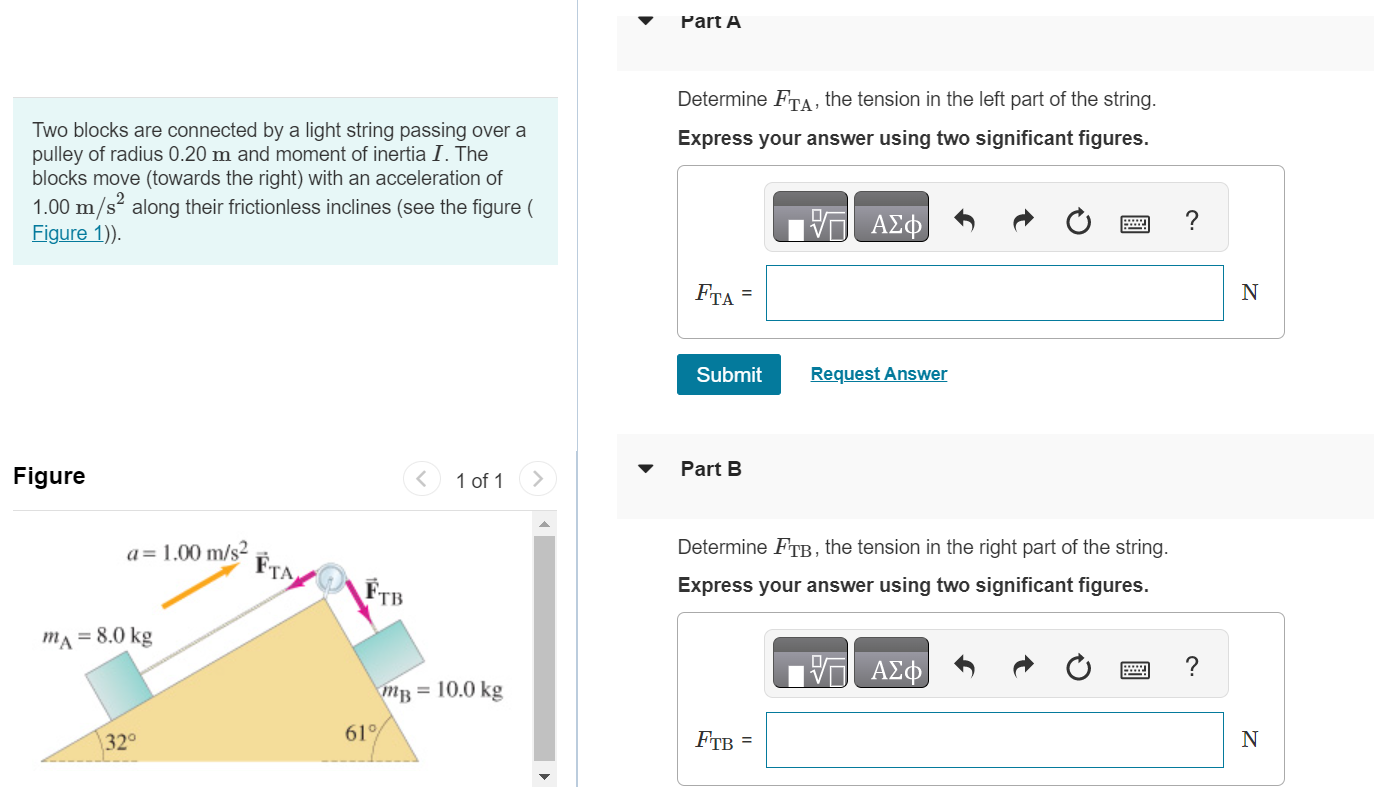Click the figure scrollbar down arrow
The width and height of the screenshot is (1374, 787).
click(543, 774)
